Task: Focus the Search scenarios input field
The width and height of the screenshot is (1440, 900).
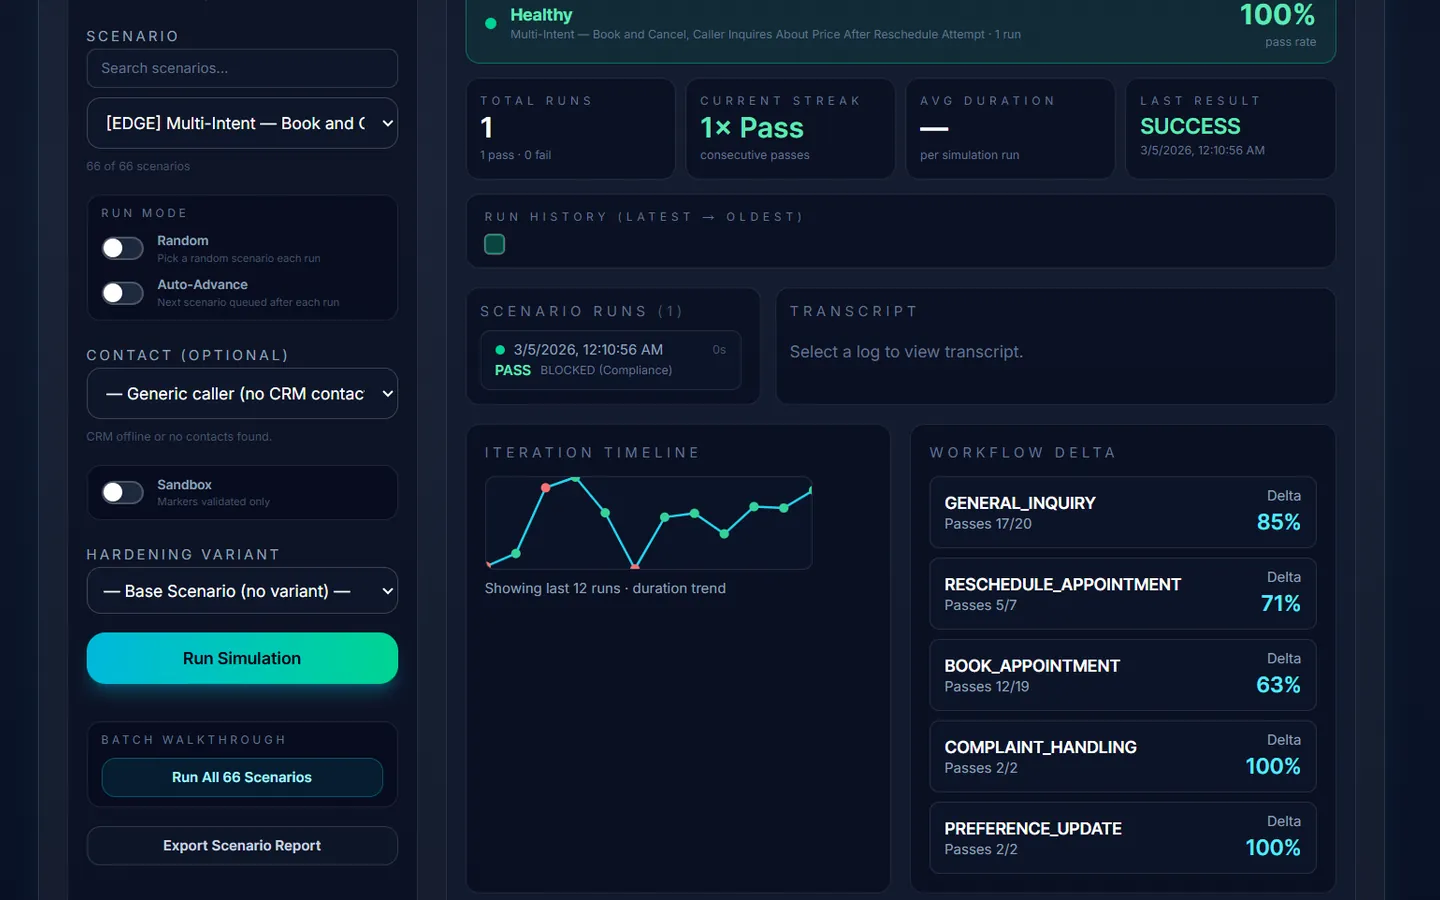Action: (242, 68)
